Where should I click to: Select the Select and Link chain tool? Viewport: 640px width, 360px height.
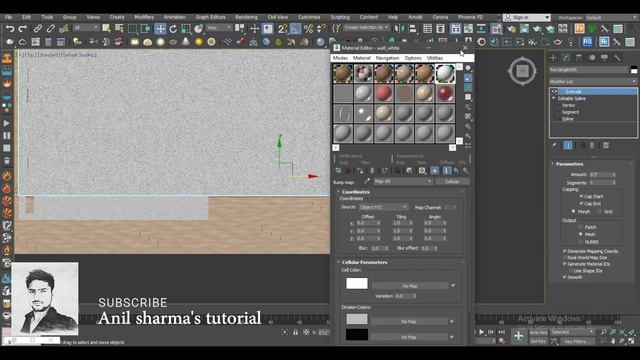coord(38,29)
